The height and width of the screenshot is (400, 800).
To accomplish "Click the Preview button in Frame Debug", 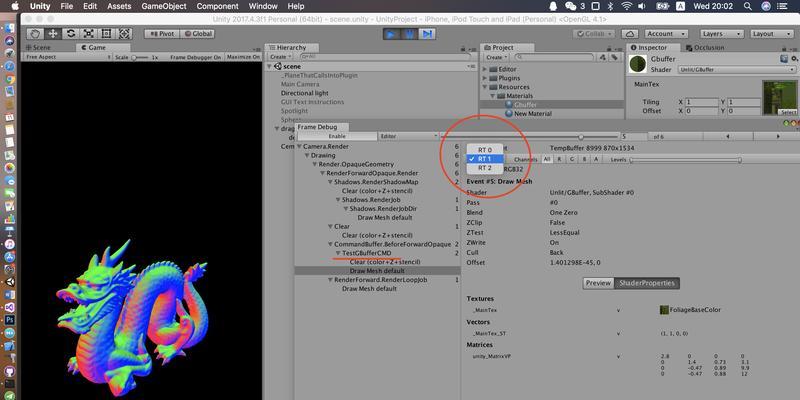I will tap(598, 283).
